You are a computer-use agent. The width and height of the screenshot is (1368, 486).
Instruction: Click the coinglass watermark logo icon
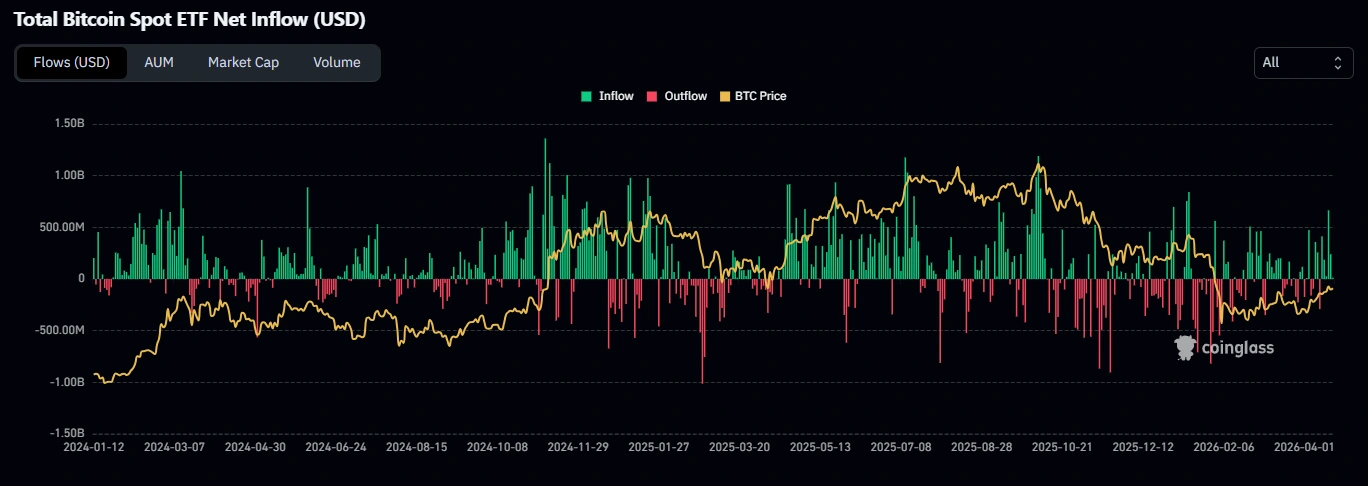(1185, 347)
